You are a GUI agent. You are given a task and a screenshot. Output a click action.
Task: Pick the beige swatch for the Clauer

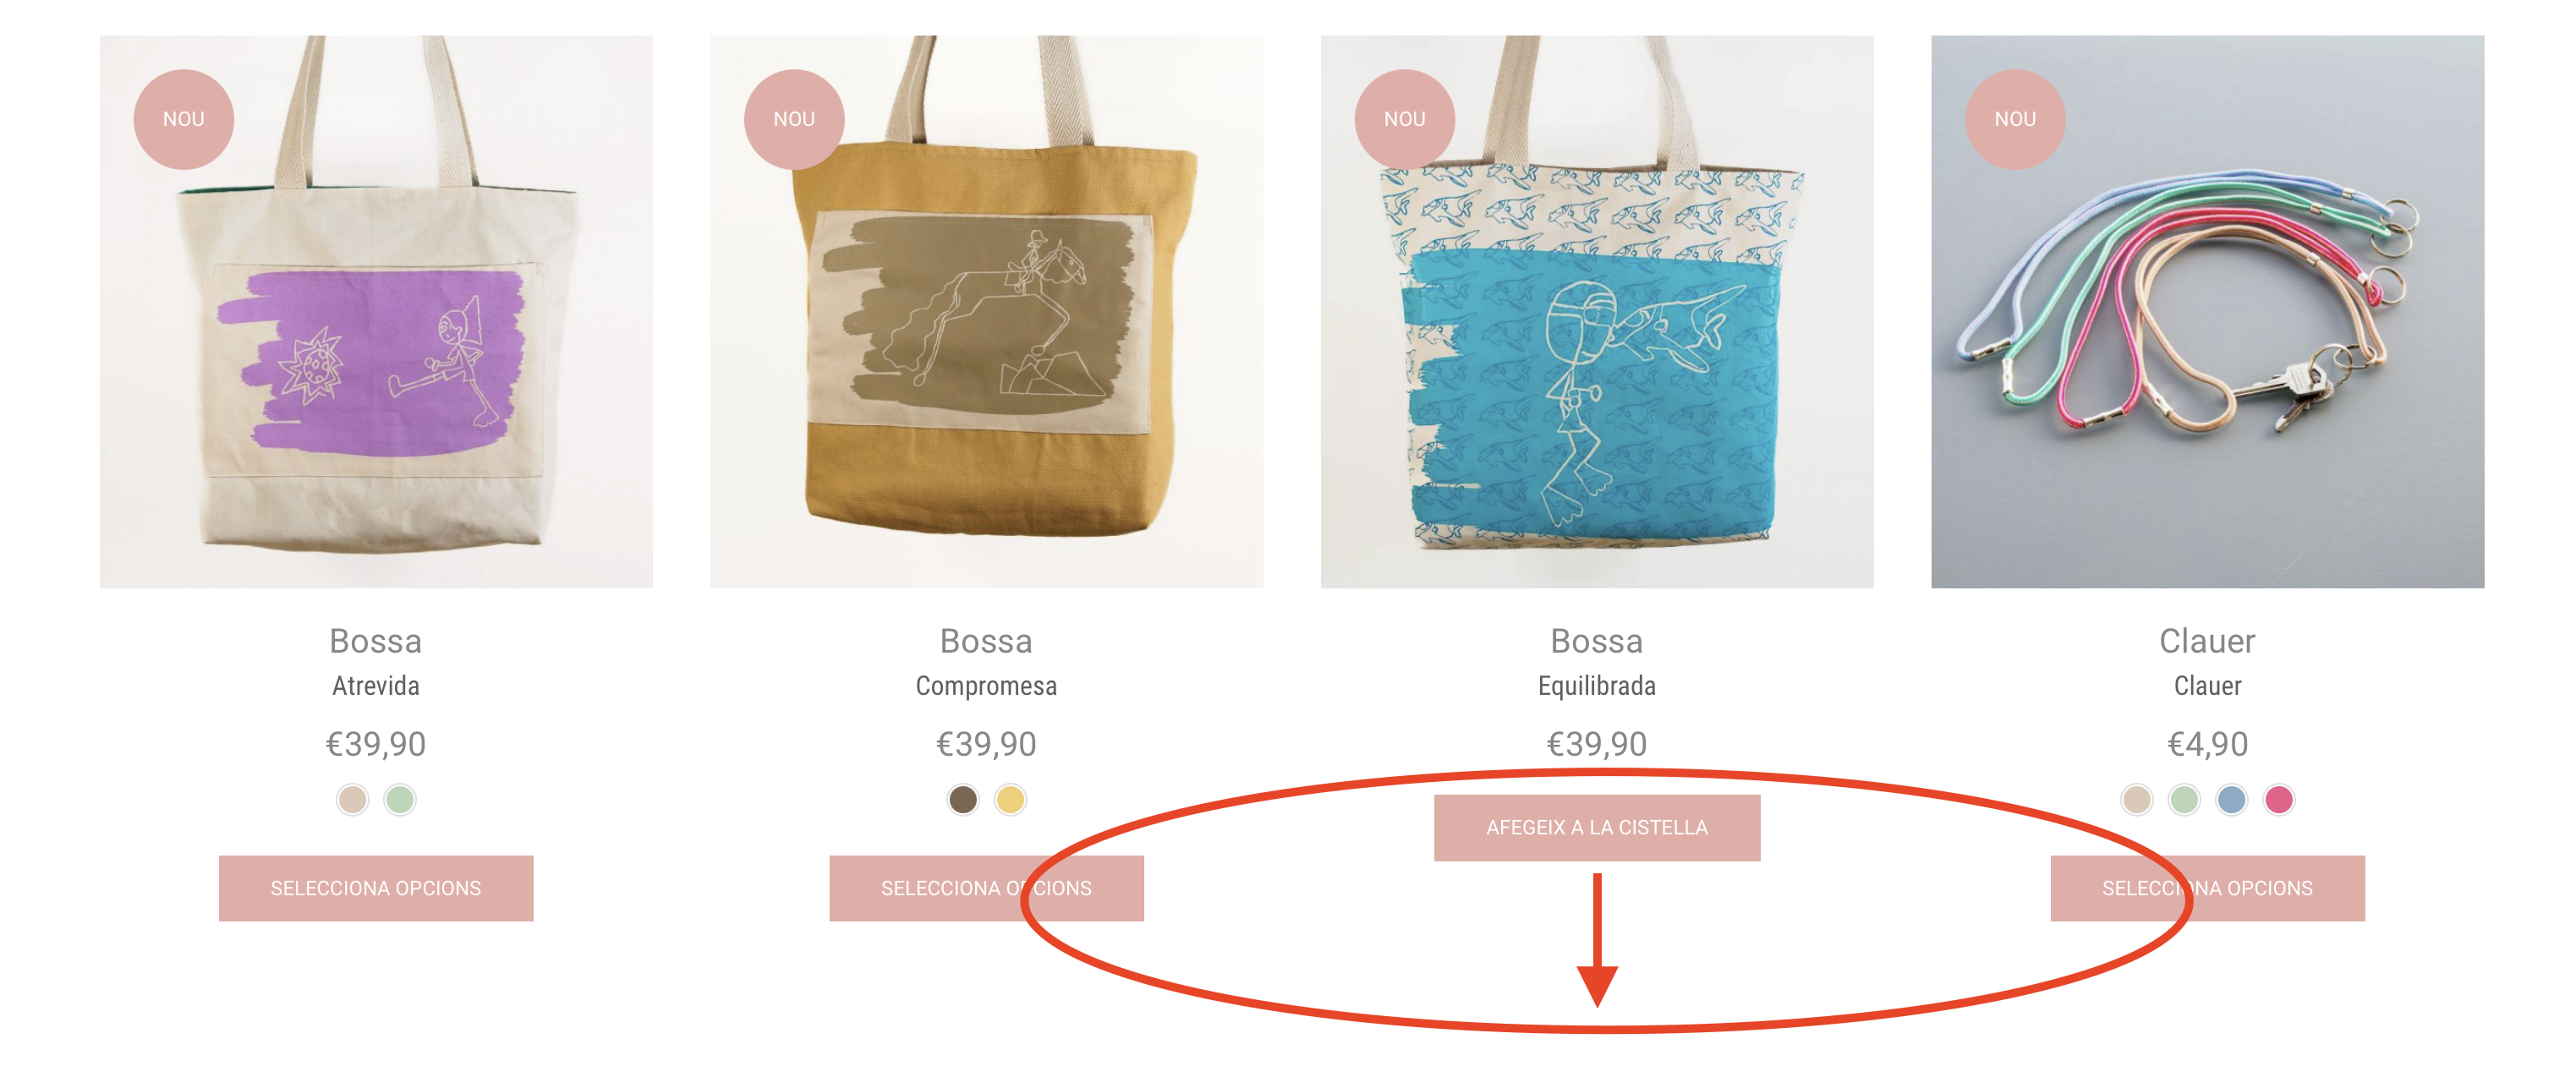click(2137, 800)
